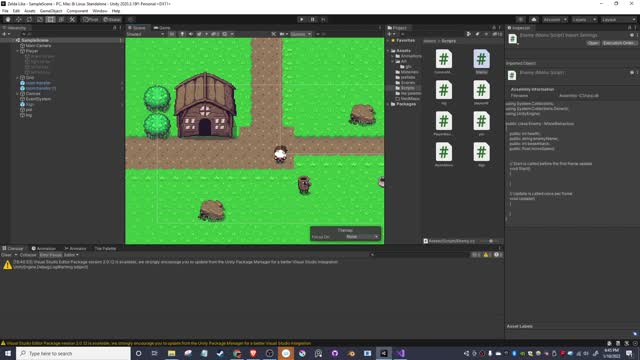
Task: Toggle the console warnings filter
Action: (487, 255)
